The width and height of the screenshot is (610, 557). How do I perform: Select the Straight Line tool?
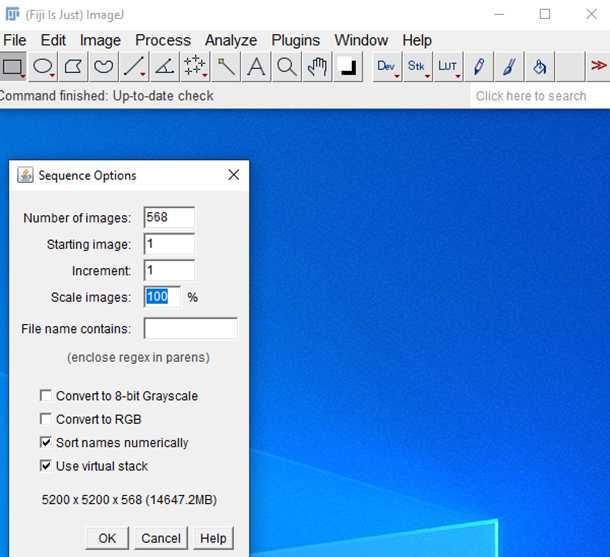[134, 67]
